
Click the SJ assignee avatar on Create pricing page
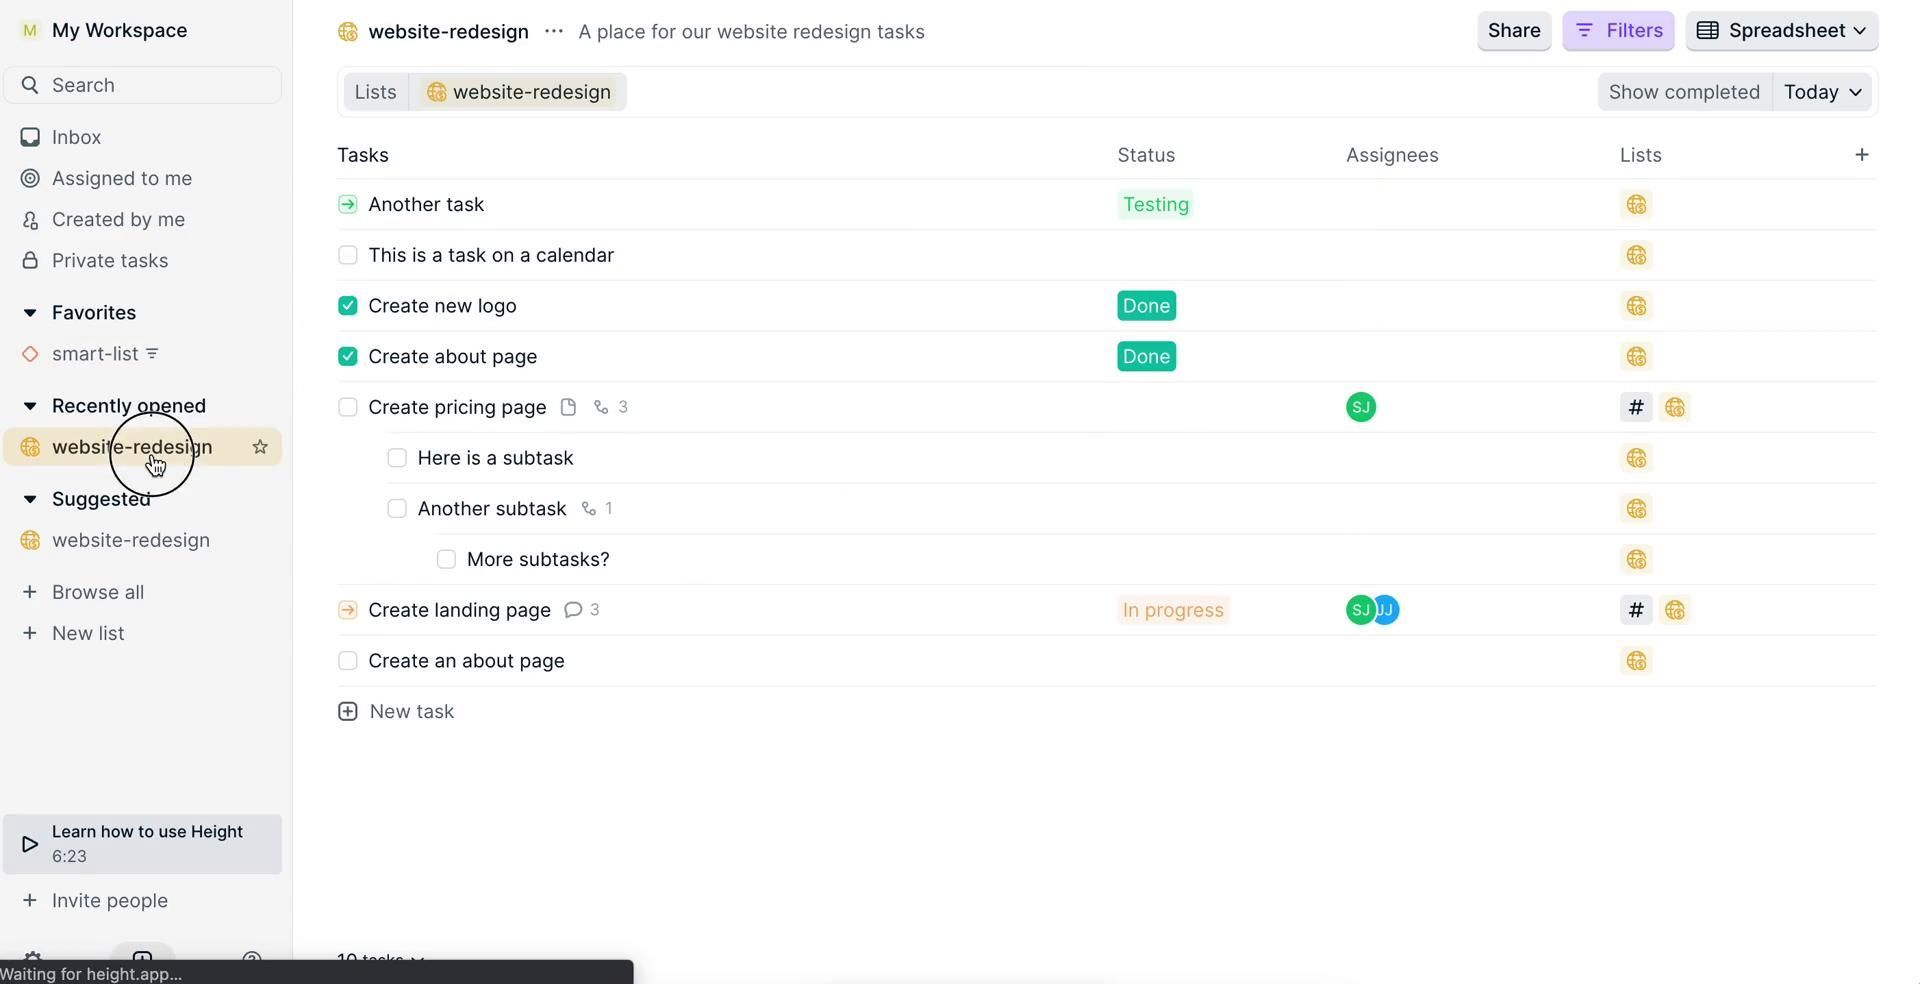pos(1360,407)
